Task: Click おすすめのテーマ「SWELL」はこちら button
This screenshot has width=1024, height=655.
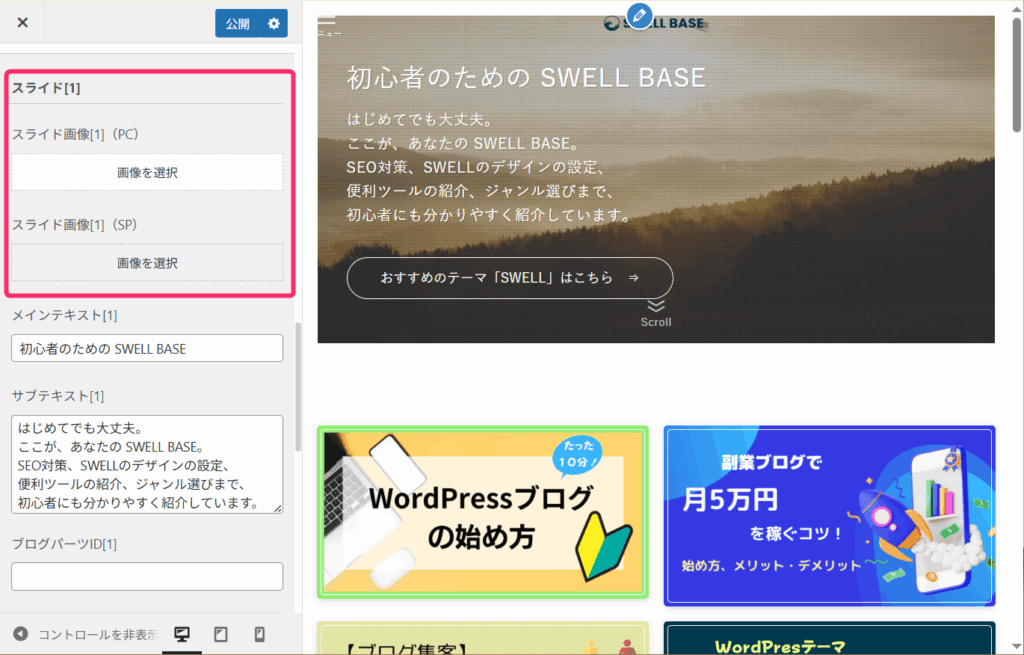Action: (x=510, y=278)
